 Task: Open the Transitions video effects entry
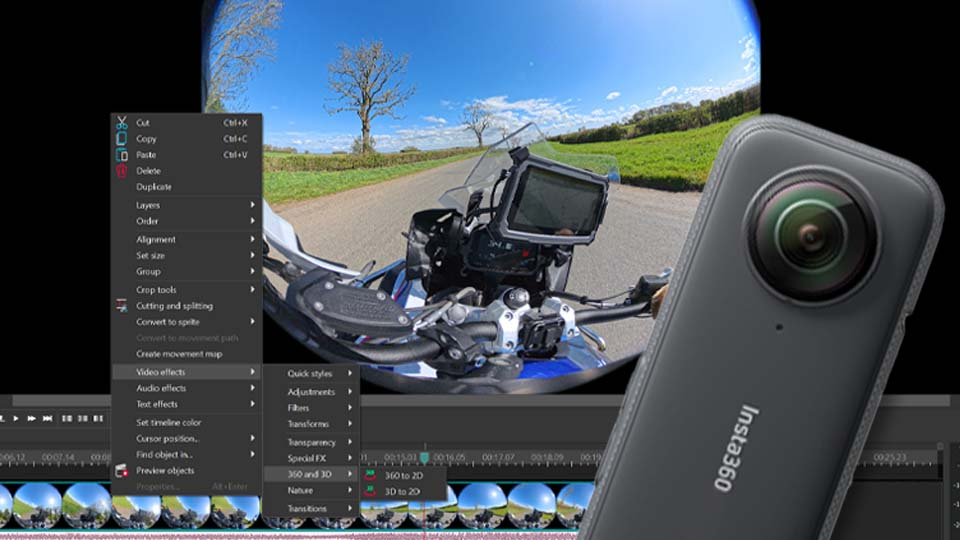coord(310,508)
